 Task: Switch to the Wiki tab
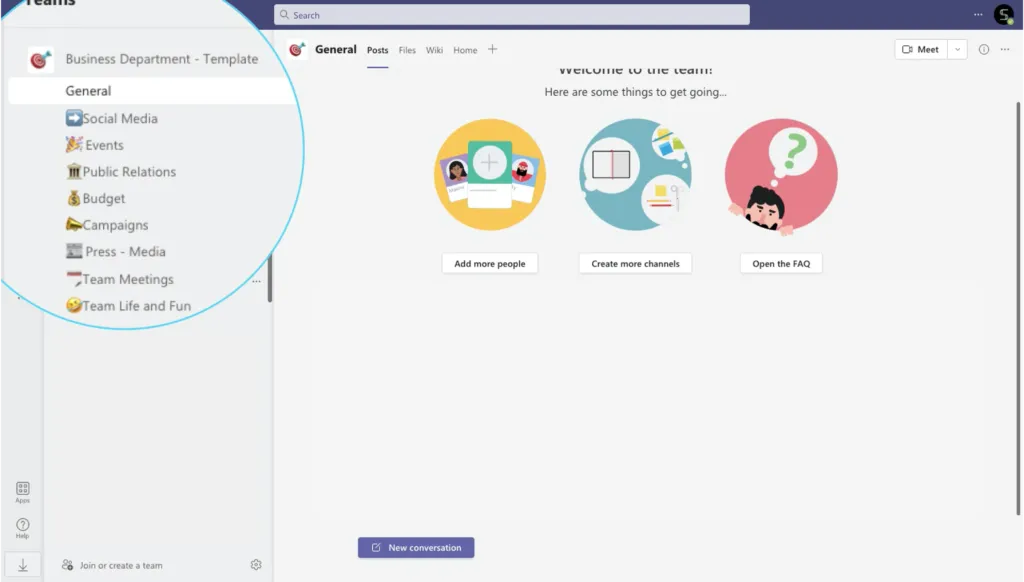434,50
